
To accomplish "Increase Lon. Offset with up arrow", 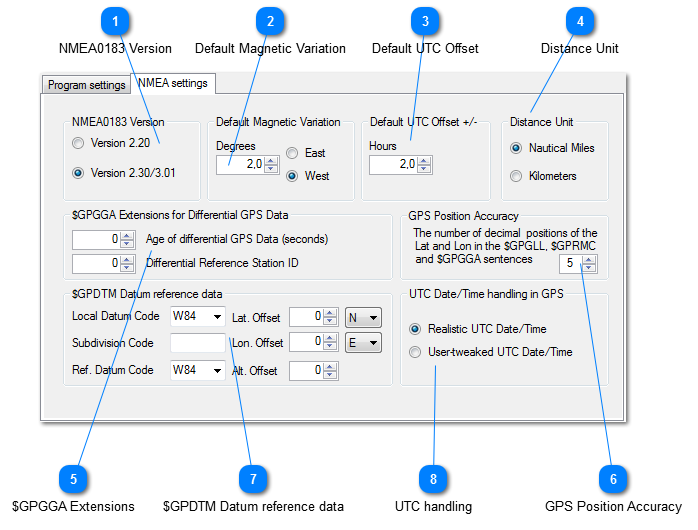I will [330, 338].
